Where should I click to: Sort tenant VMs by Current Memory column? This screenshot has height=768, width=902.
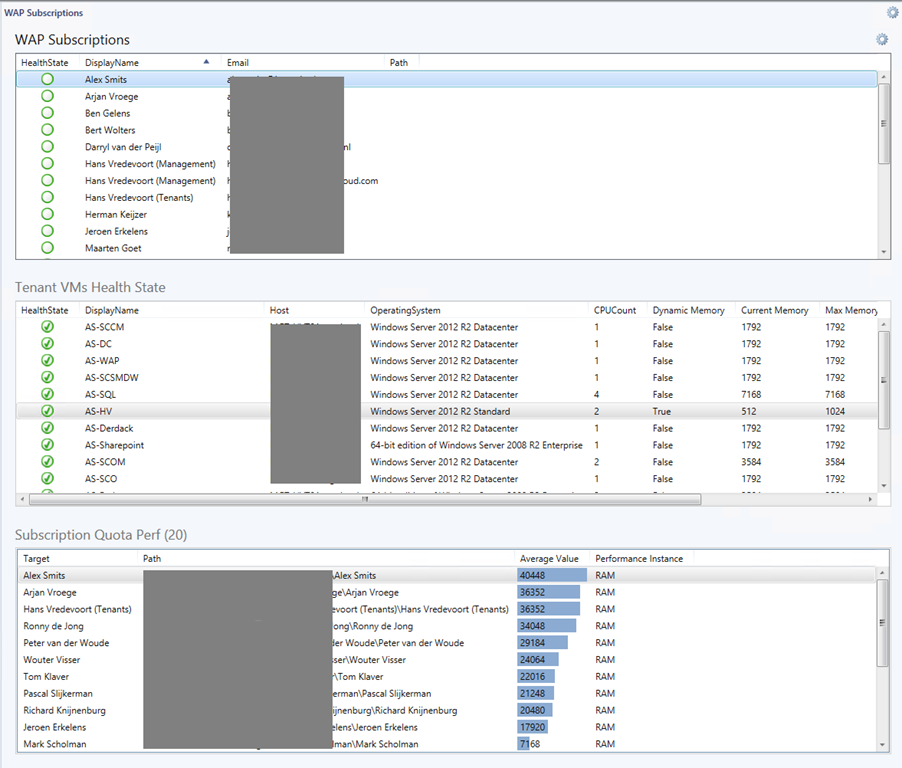(x=774, y=310)
